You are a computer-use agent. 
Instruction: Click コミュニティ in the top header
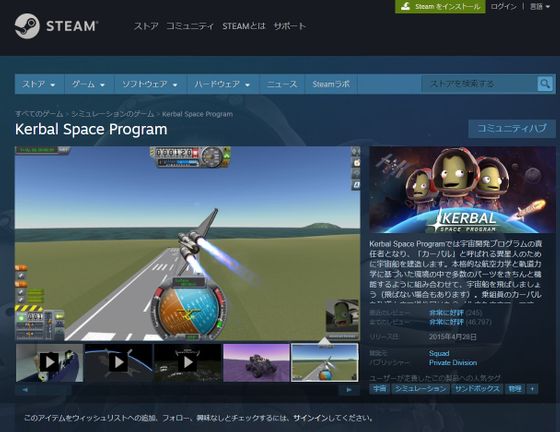190,26
